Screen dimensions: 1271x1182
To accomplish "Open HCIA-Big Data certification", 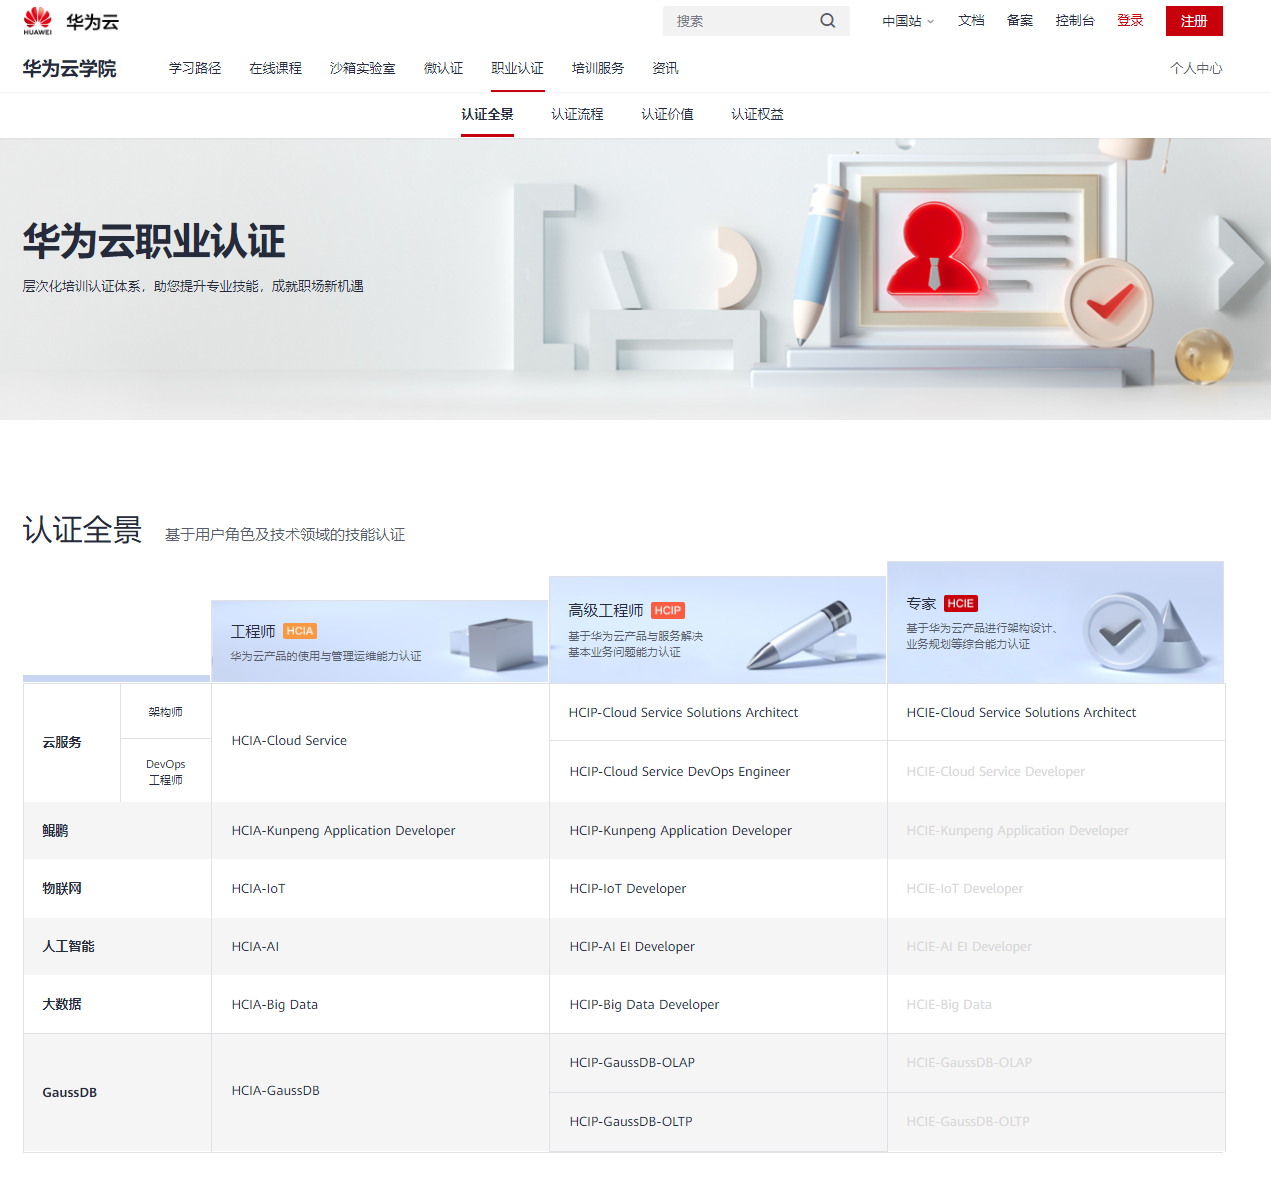I will [x=274, y=1005].
